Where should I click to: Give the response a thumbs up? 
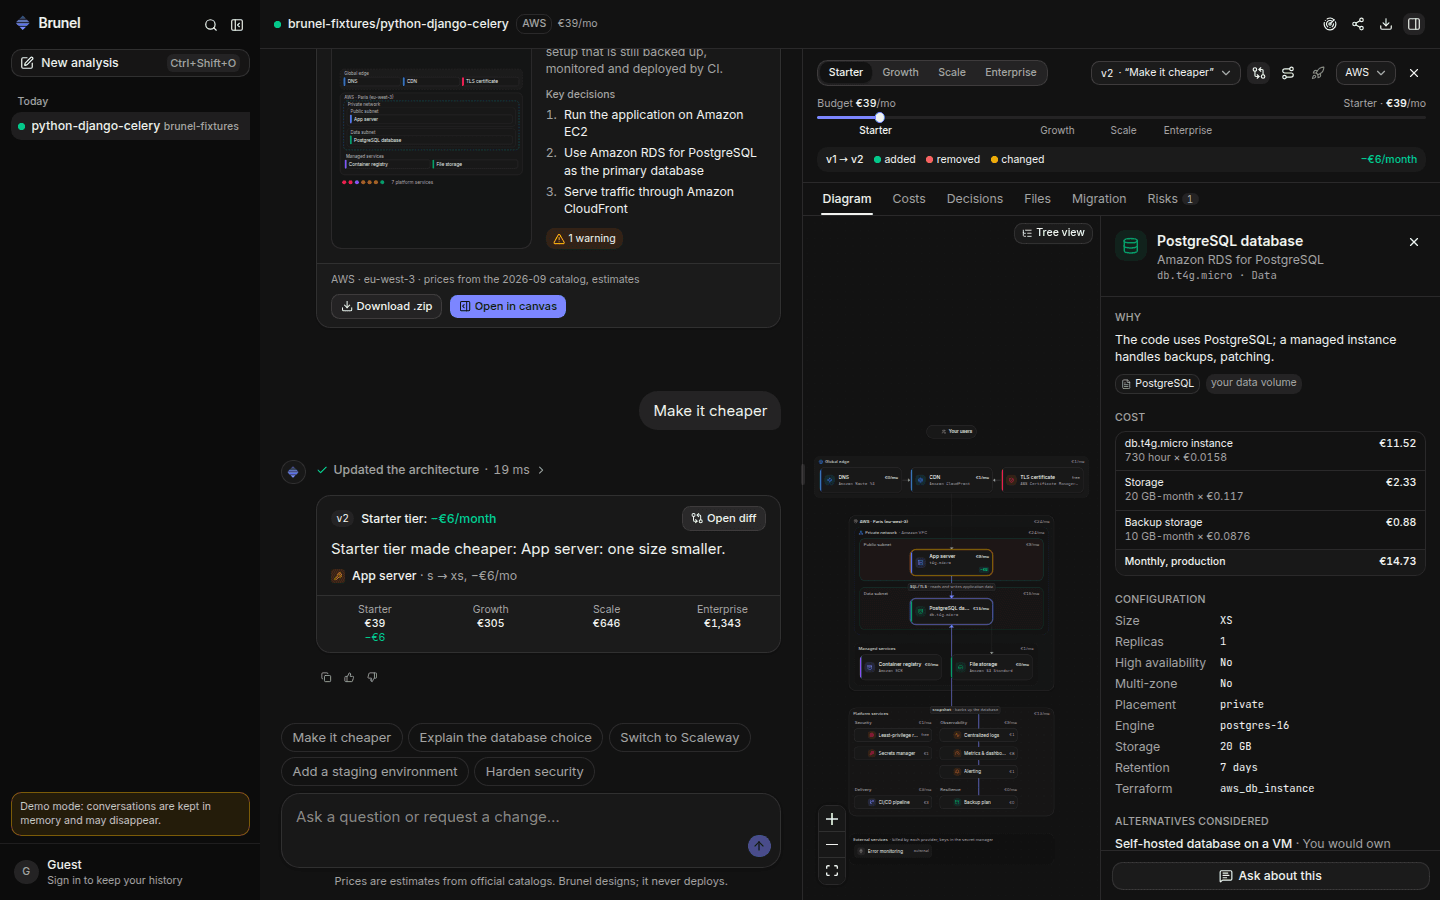(349, 677)
